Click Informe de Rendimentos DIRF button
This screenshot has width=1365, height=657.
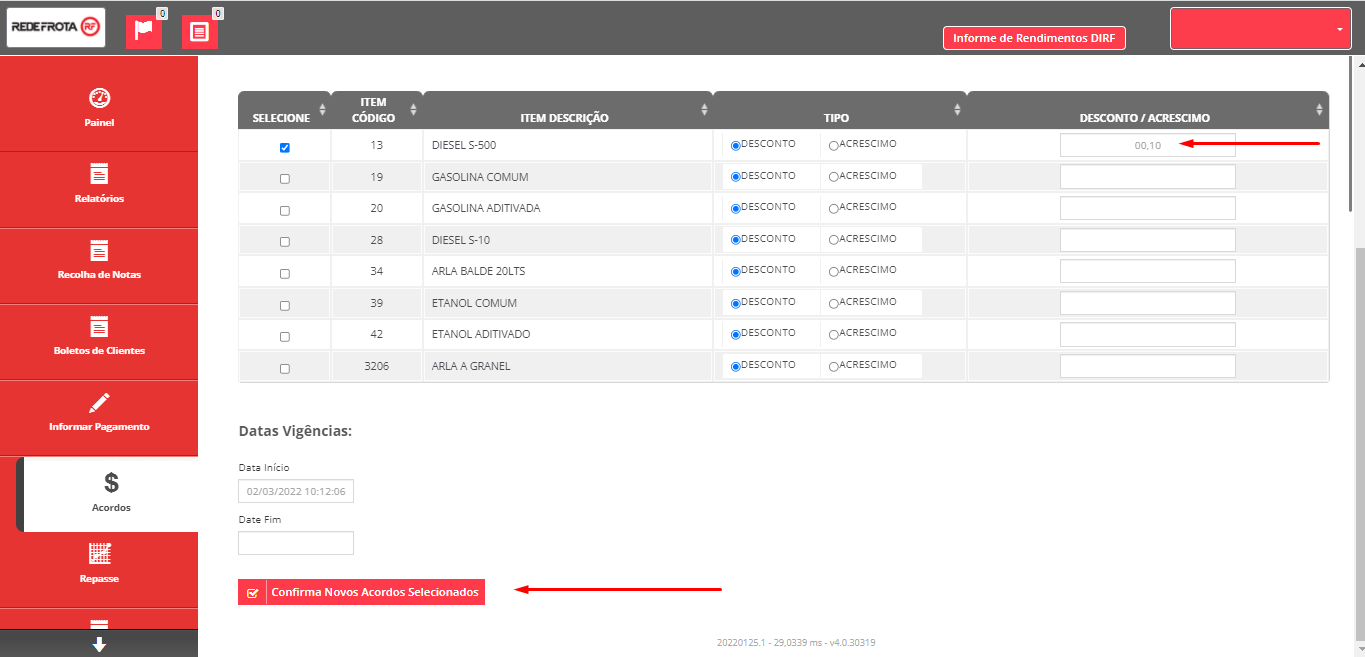(1035, 38)
